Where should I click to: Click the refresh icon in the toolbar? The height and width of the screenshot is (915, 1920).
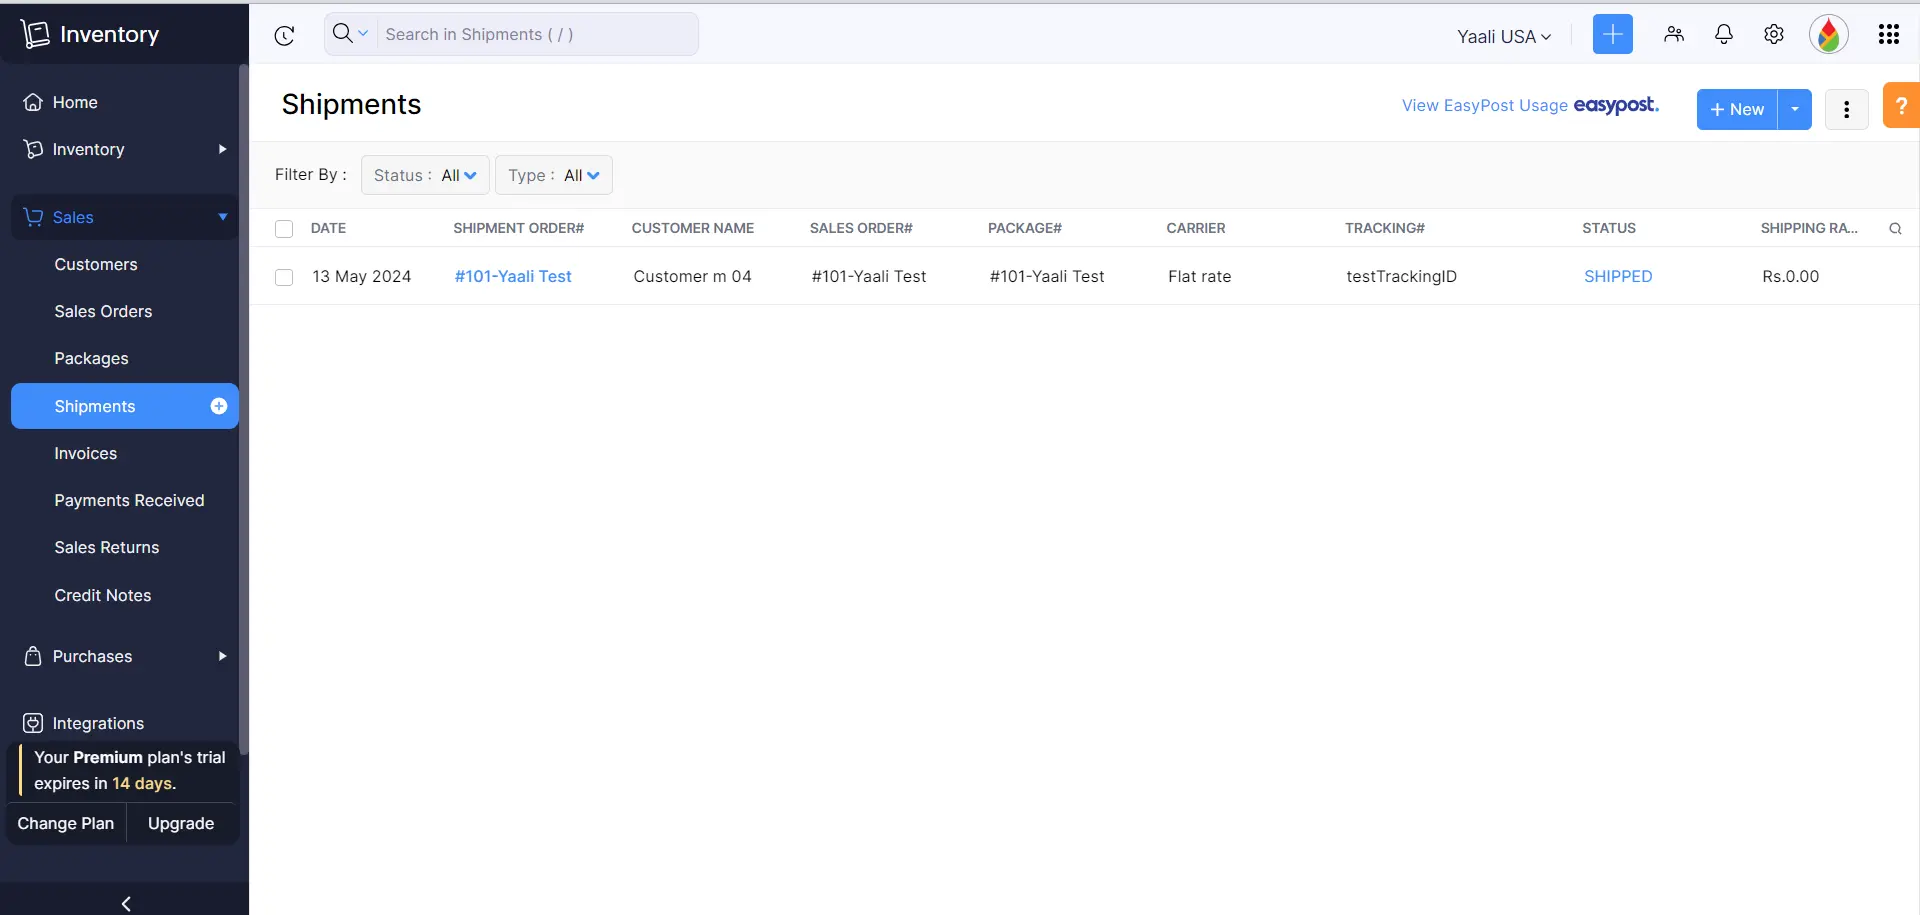pyautogui.click(x=284, y=34)
